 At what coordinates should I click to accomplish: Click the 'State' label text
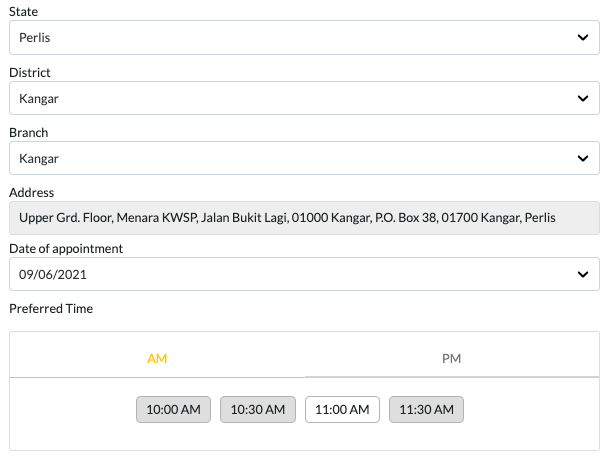(23, 12)
